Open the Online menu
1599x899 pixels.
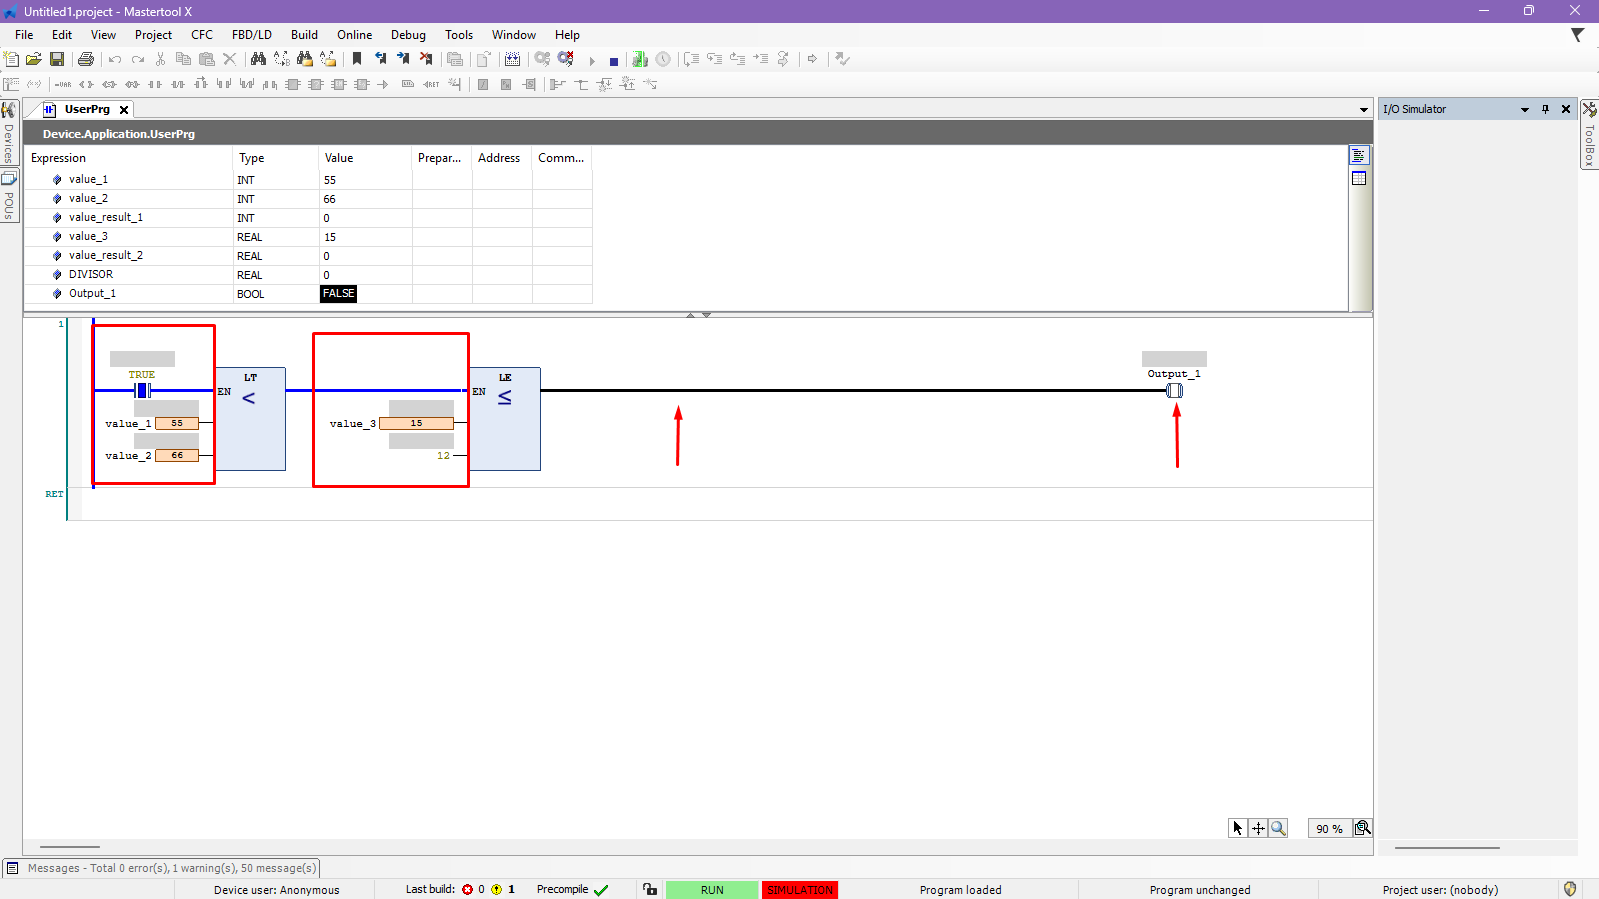tap(354, 35)
